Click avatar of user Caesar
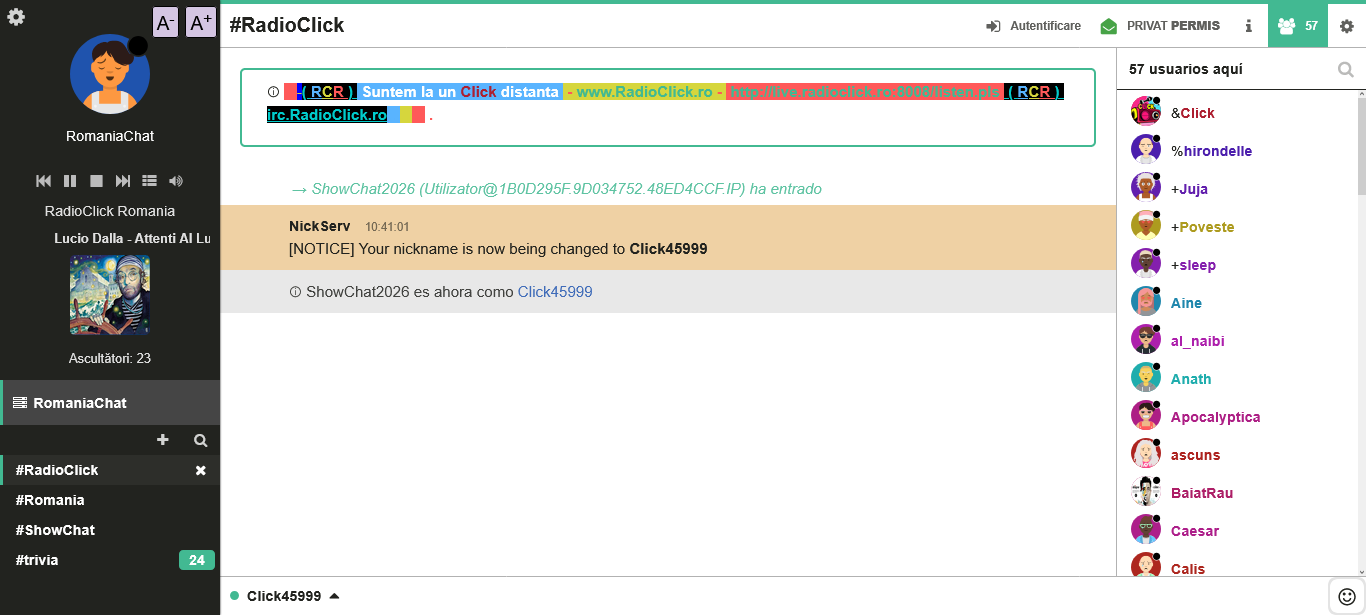The image size is (1366, 615). (1145, 529)
